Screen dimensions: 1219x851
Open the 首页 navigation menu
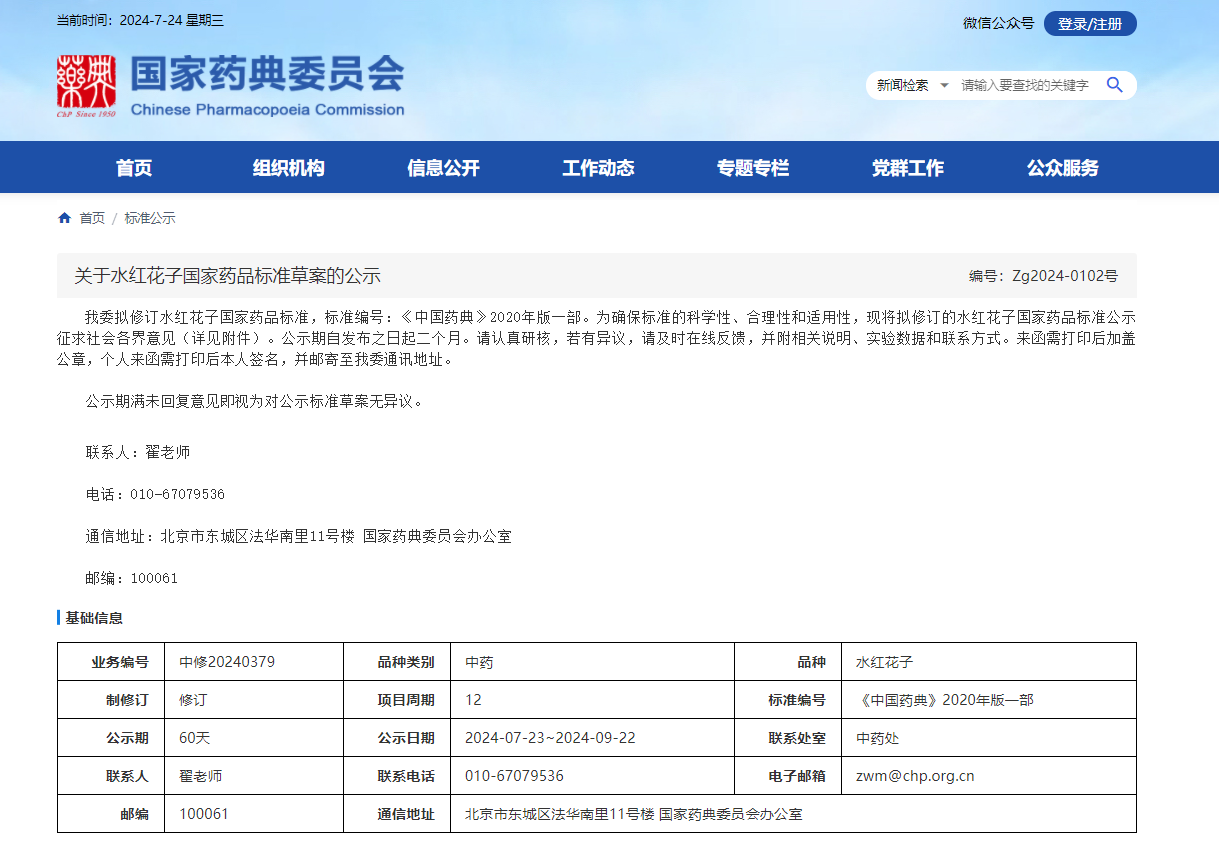(134, 168)
